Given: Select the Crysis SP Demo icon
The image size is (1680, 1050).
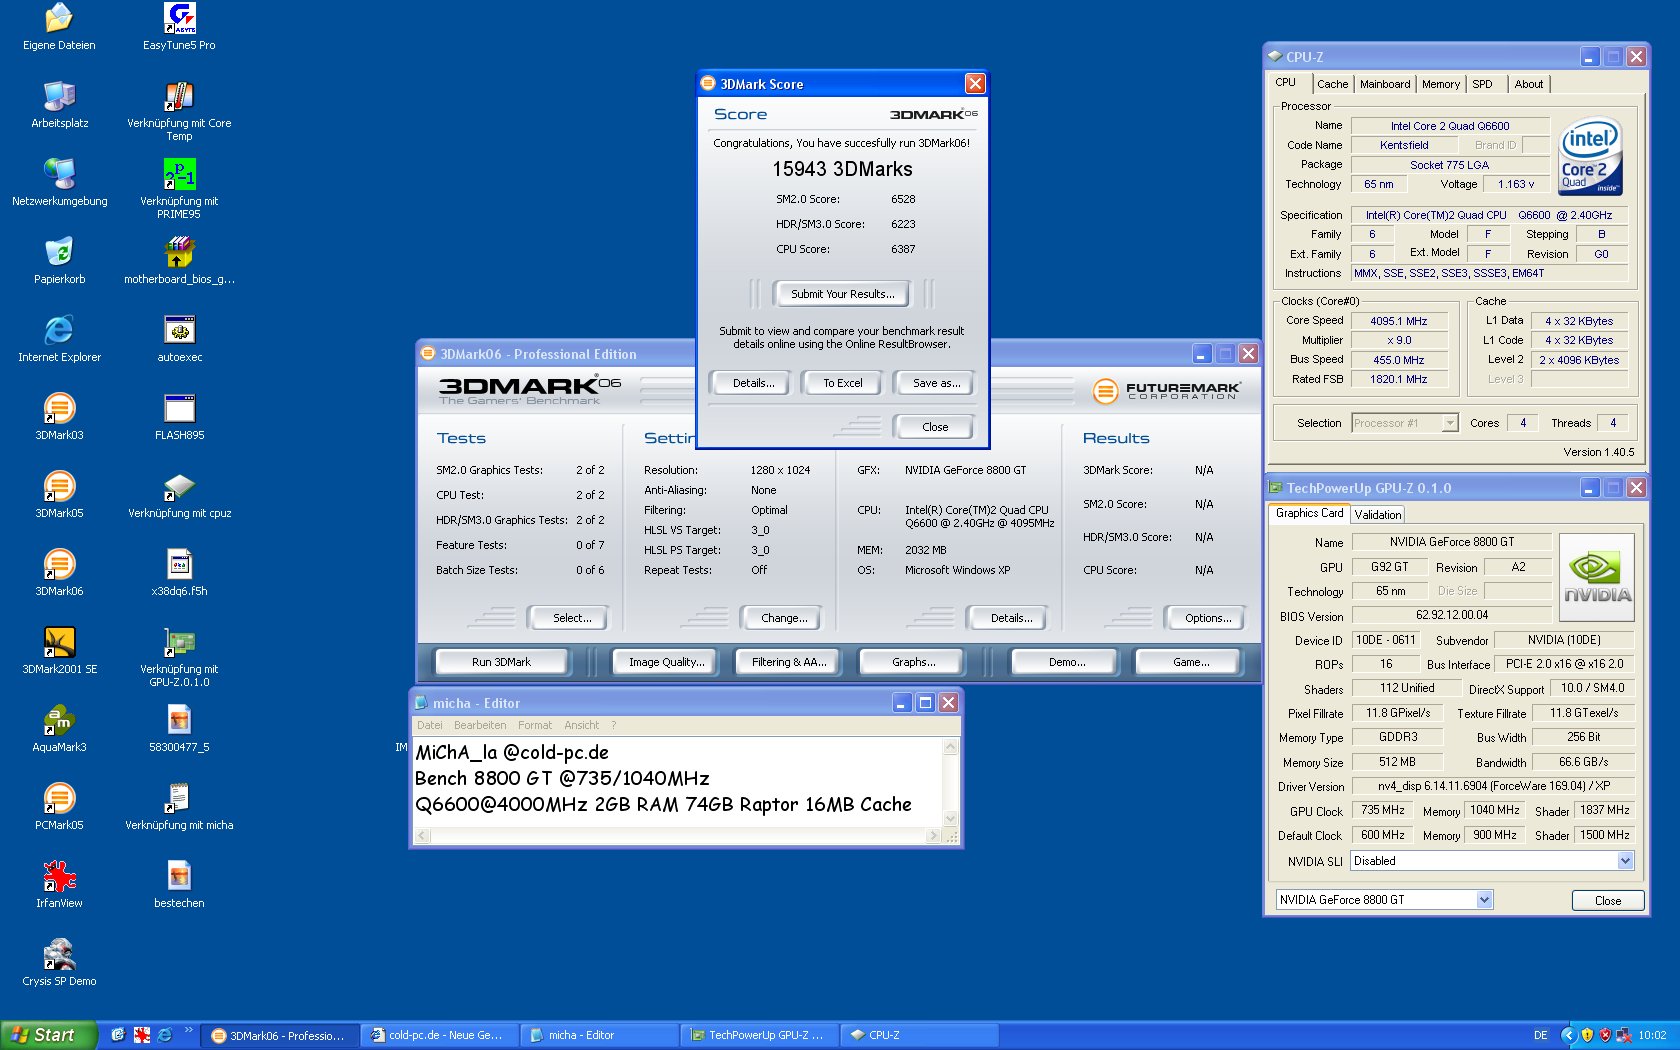Looking at the screenshot, I should [x=59, y=963].
